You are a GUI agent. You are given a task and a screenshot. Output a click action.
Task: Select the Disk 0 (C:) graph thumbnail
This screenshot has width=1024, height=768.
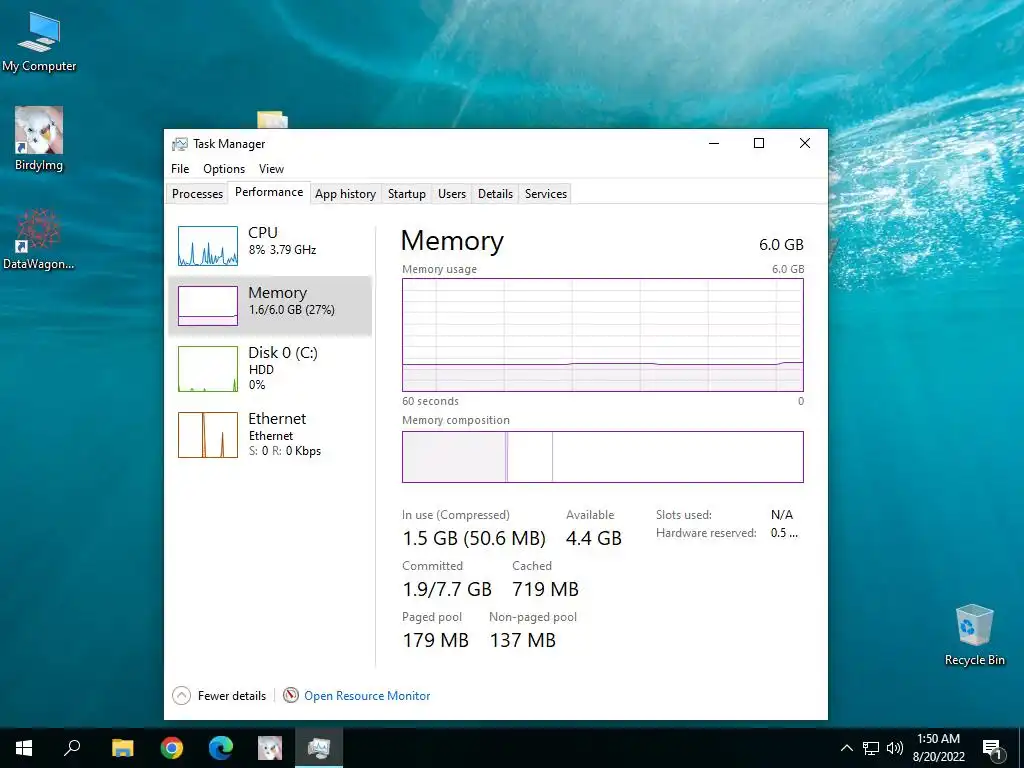(x=208, y=369)
